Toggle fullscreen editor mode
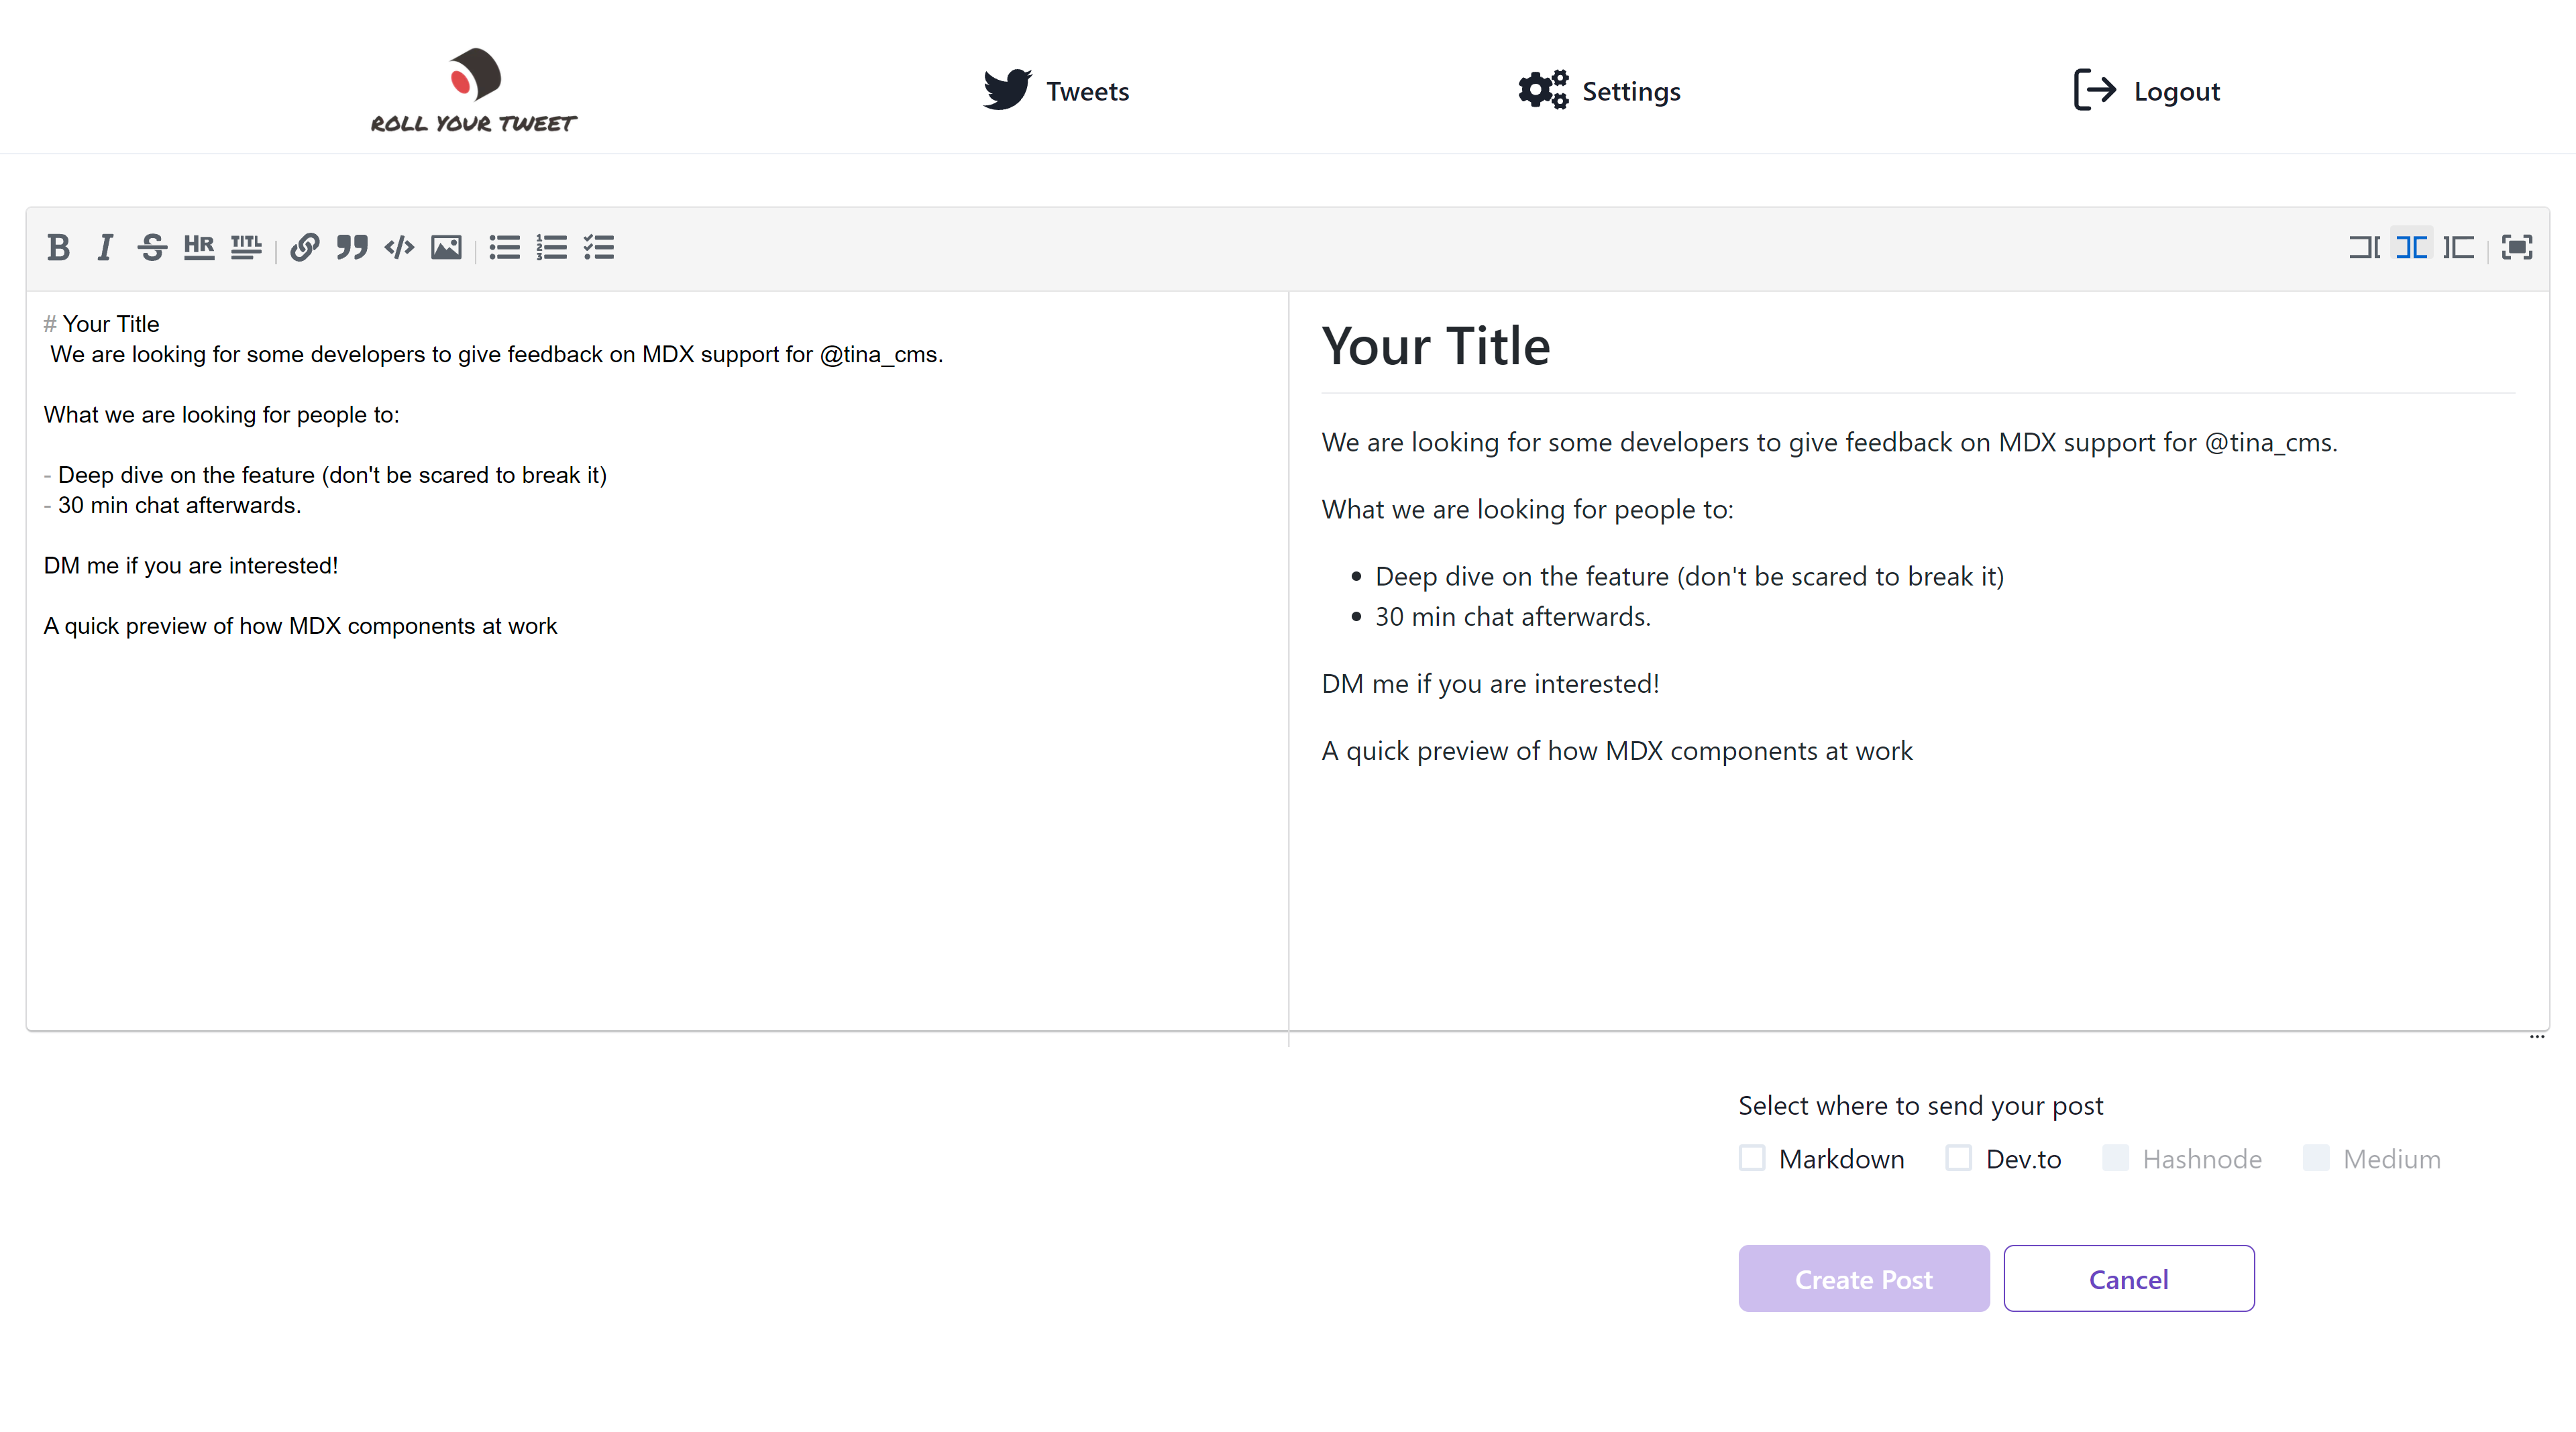This screenshot has height=1432, width=2576. [2517, 247]
